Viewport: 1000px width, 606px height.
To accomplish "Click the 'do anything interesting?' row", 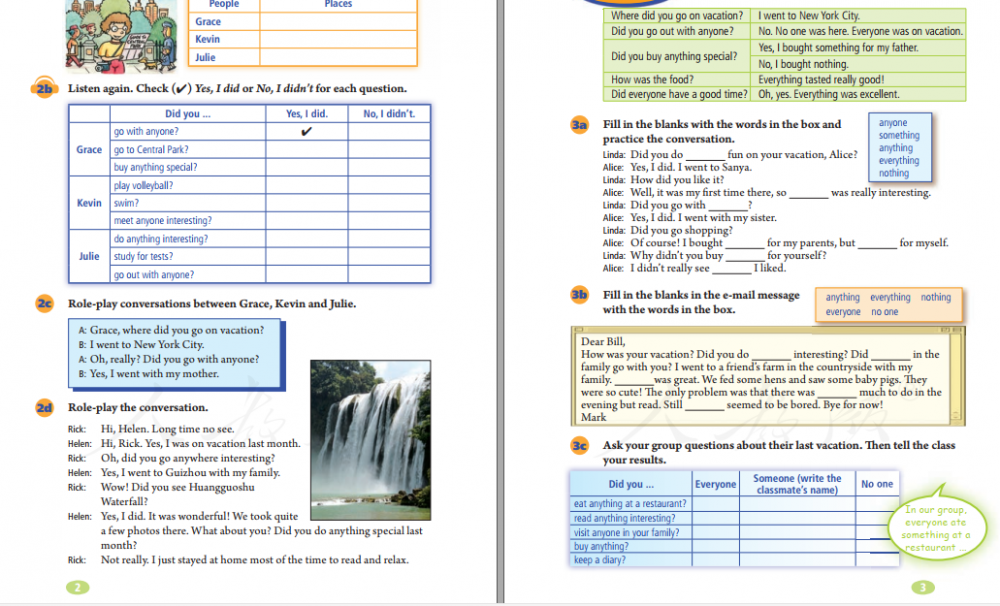I will click(x=270, y=239).
